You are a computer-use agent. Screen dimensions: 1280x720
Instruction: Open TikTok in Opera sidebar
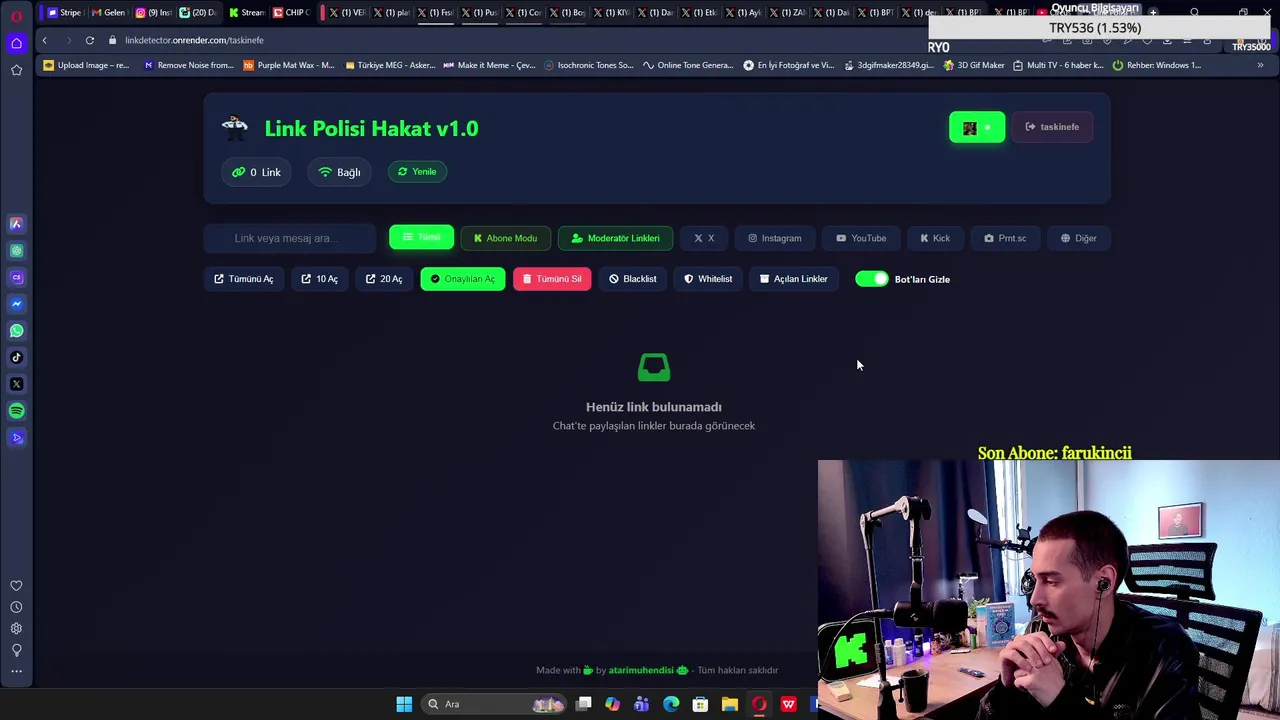[16, 357]
